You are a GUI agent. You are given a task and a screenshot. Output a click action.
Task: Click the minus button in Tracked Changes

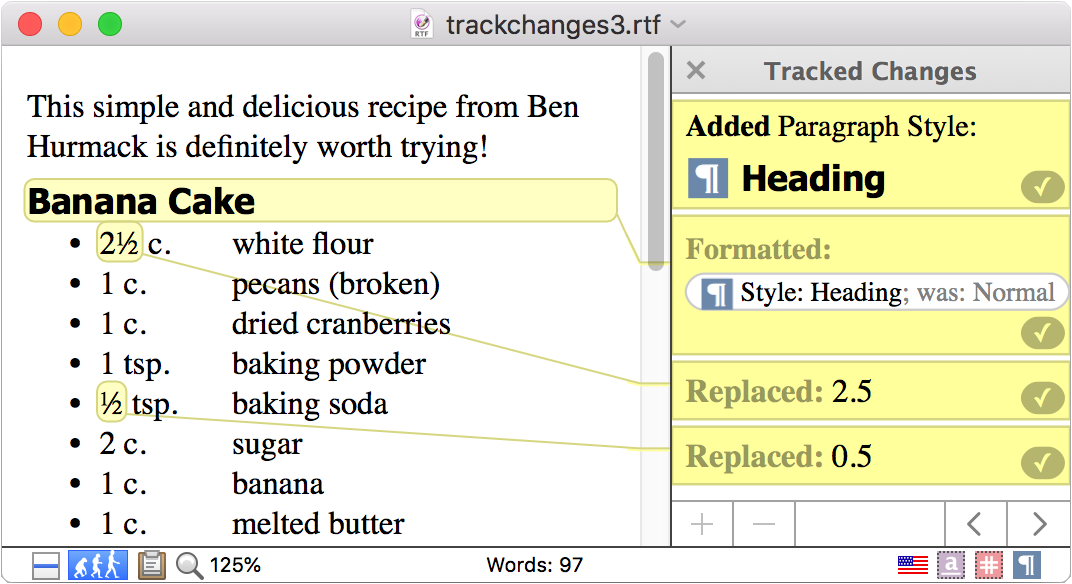[764, 524]
